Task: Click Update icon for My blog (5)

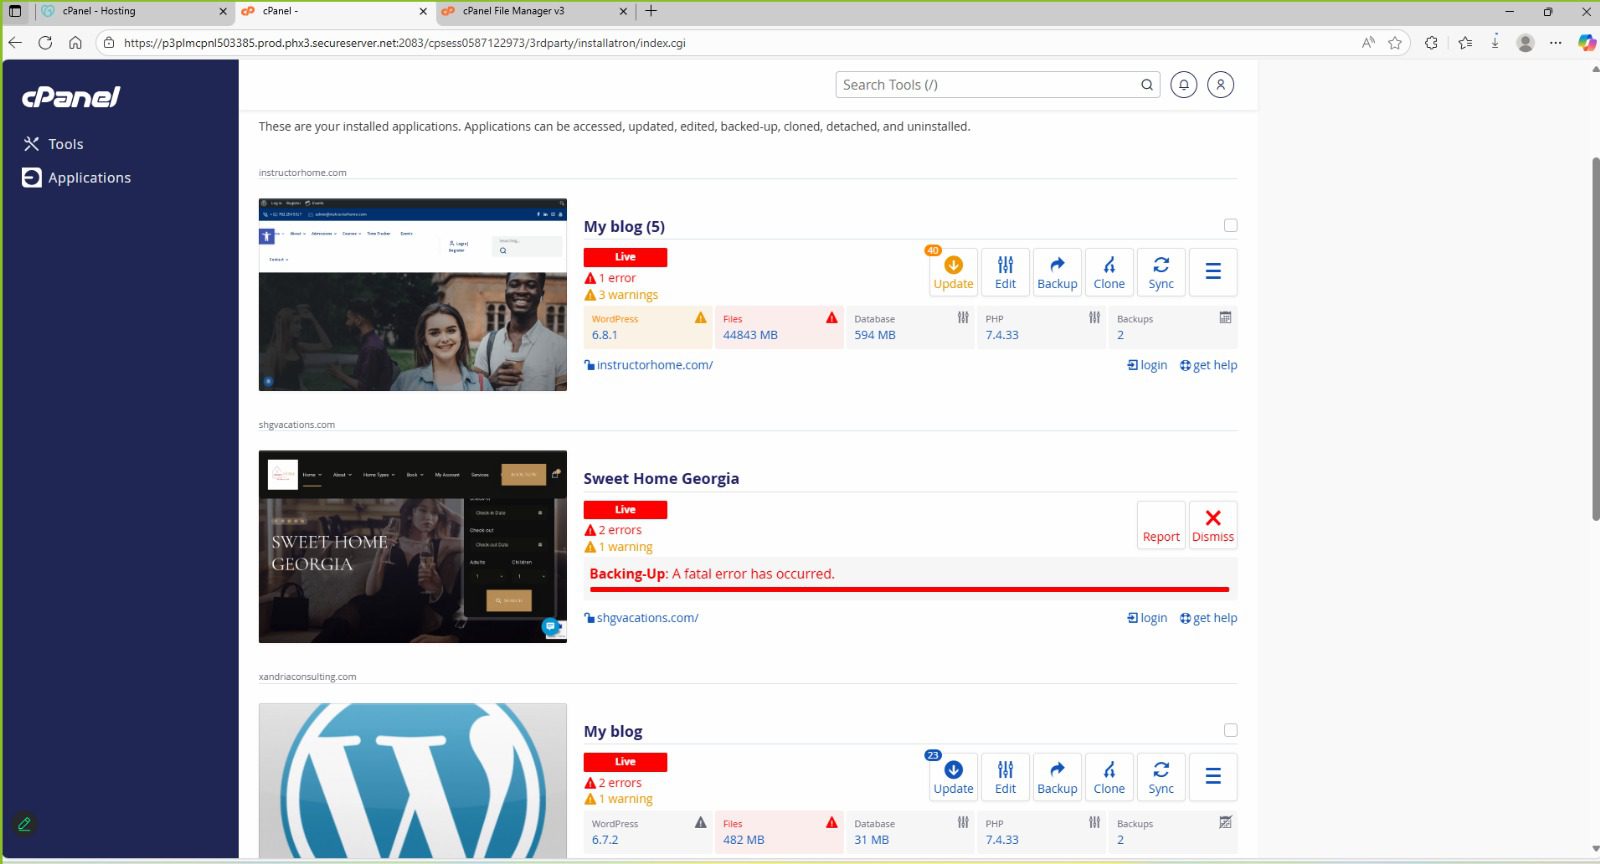Action: tap(953, 272)
